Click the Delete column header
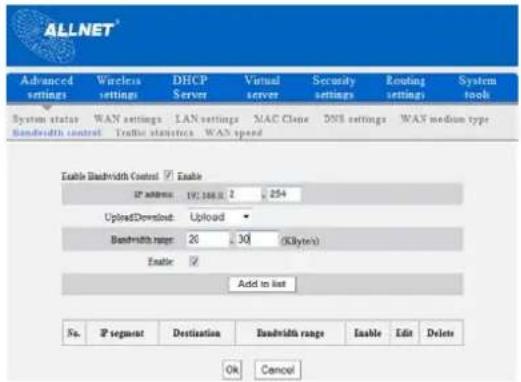Viewport: 521px width, 382px height. [x=441, y=333]
